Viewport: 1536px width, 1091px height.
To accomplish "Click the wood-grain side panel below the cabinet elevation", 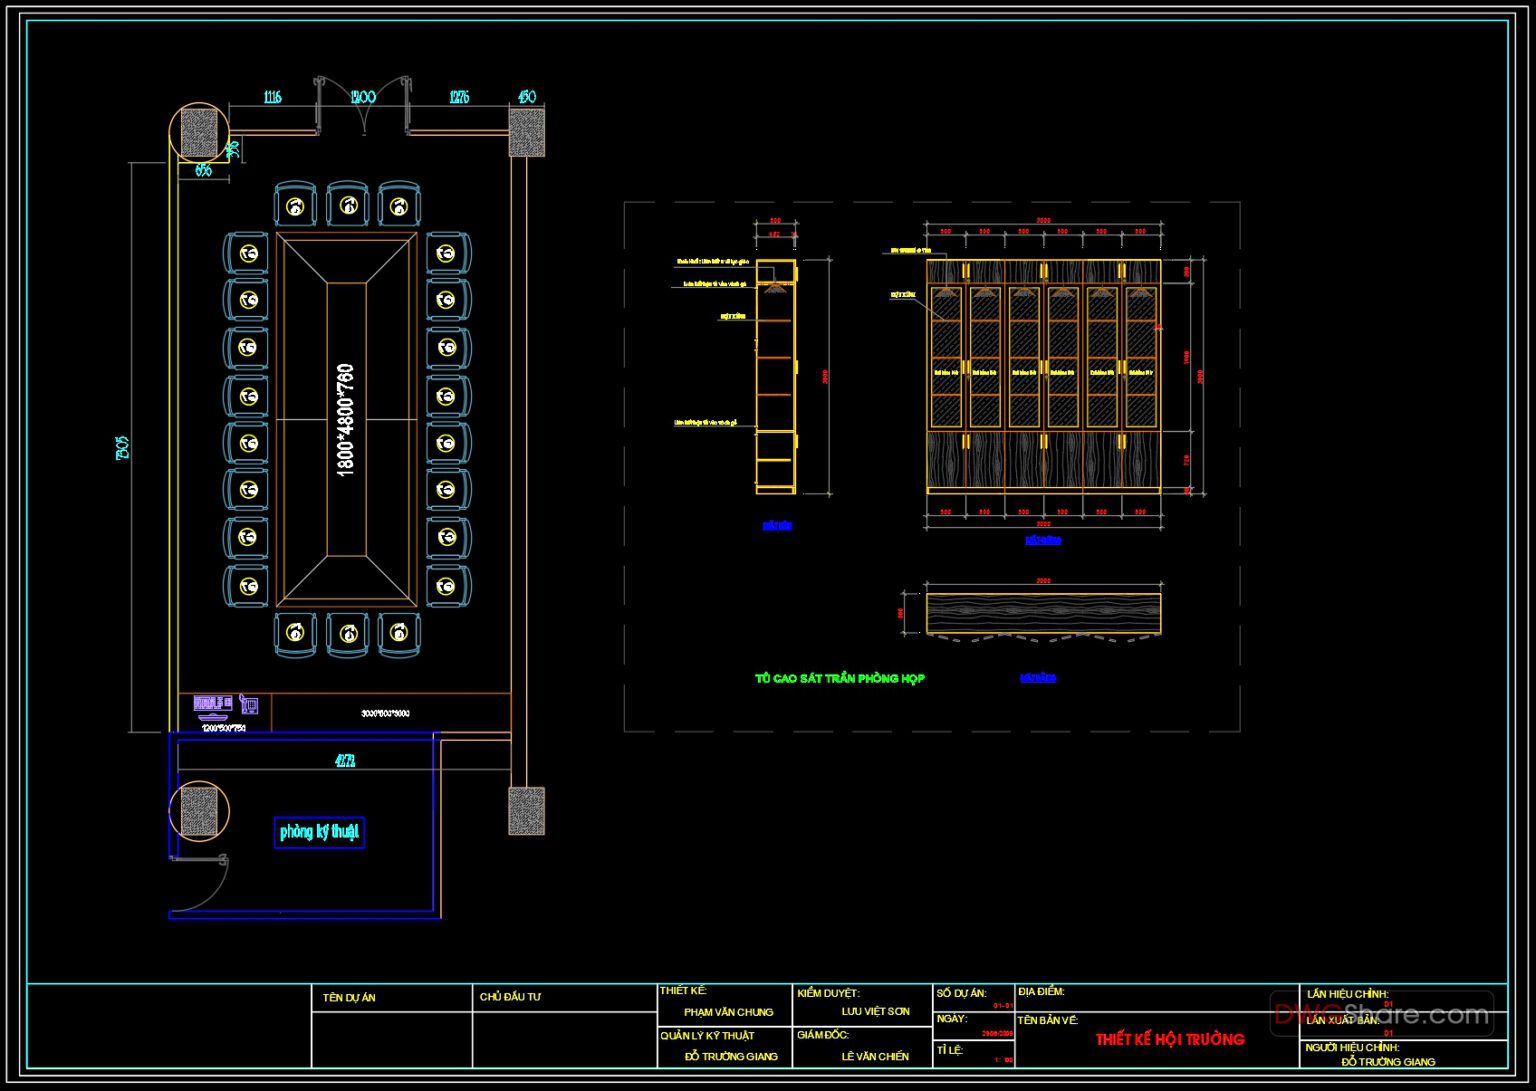I will 1045,610.
